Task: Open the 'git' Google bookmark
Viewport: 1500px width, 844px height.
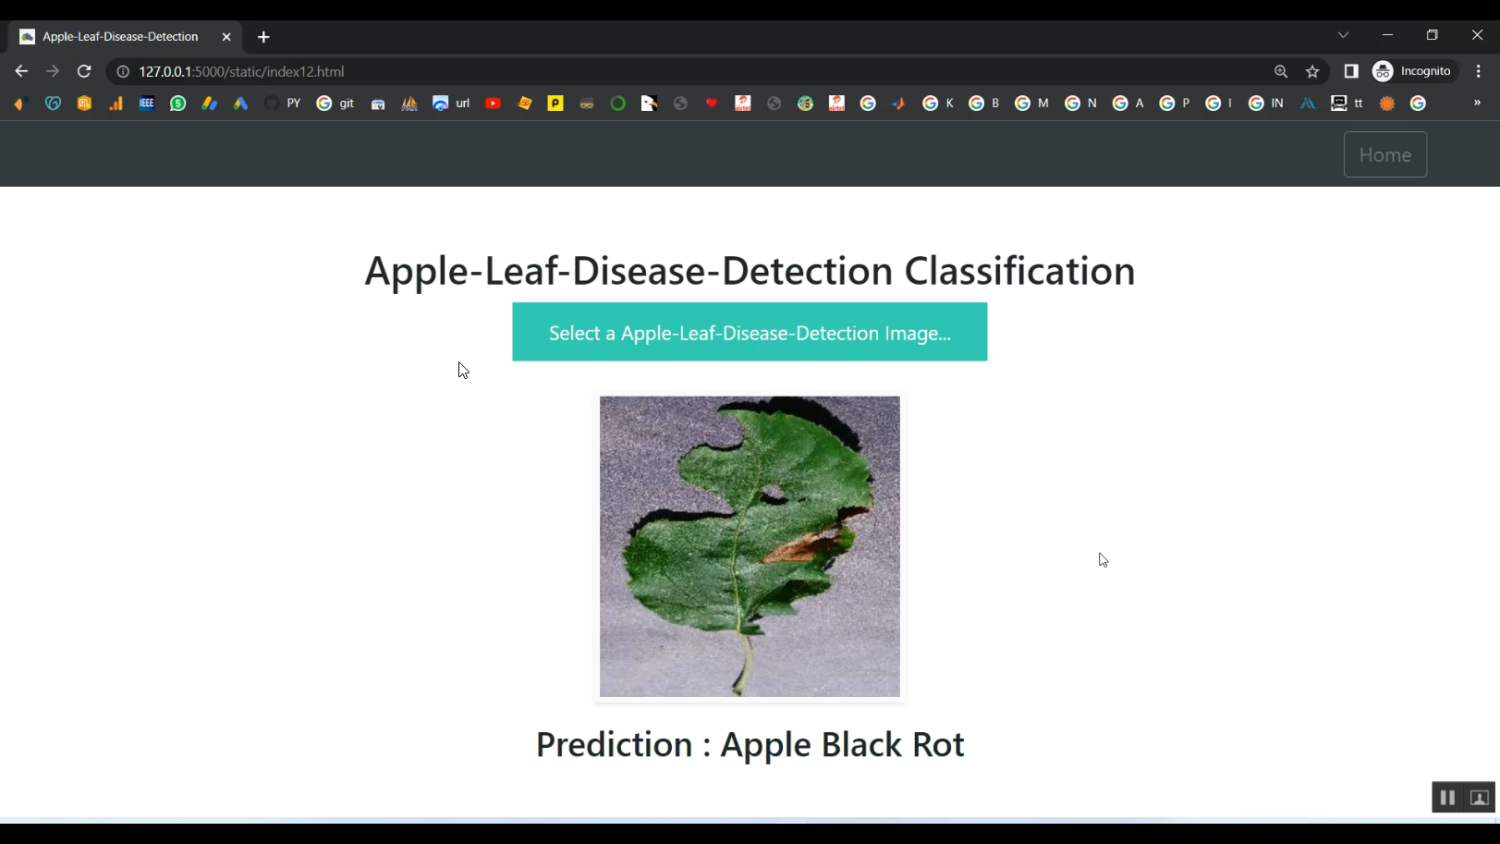Action: tap(335, 103)
